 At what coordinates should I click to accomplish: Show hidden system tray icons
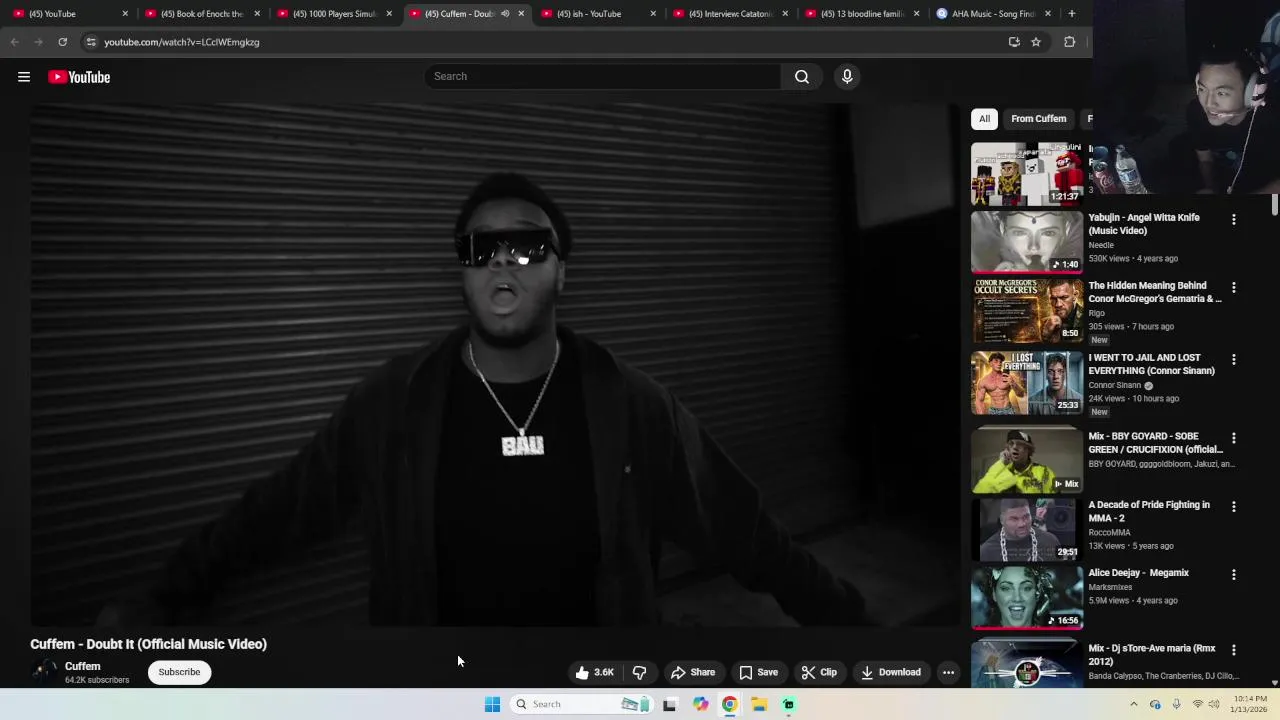click(1133, 704)
